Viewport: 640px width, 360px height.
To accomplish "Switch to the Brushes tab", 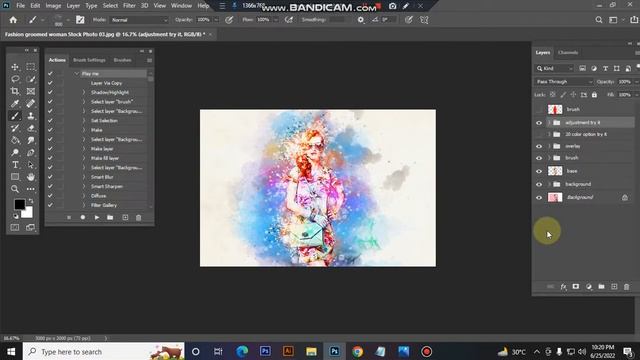I will (x=122, y=60).
